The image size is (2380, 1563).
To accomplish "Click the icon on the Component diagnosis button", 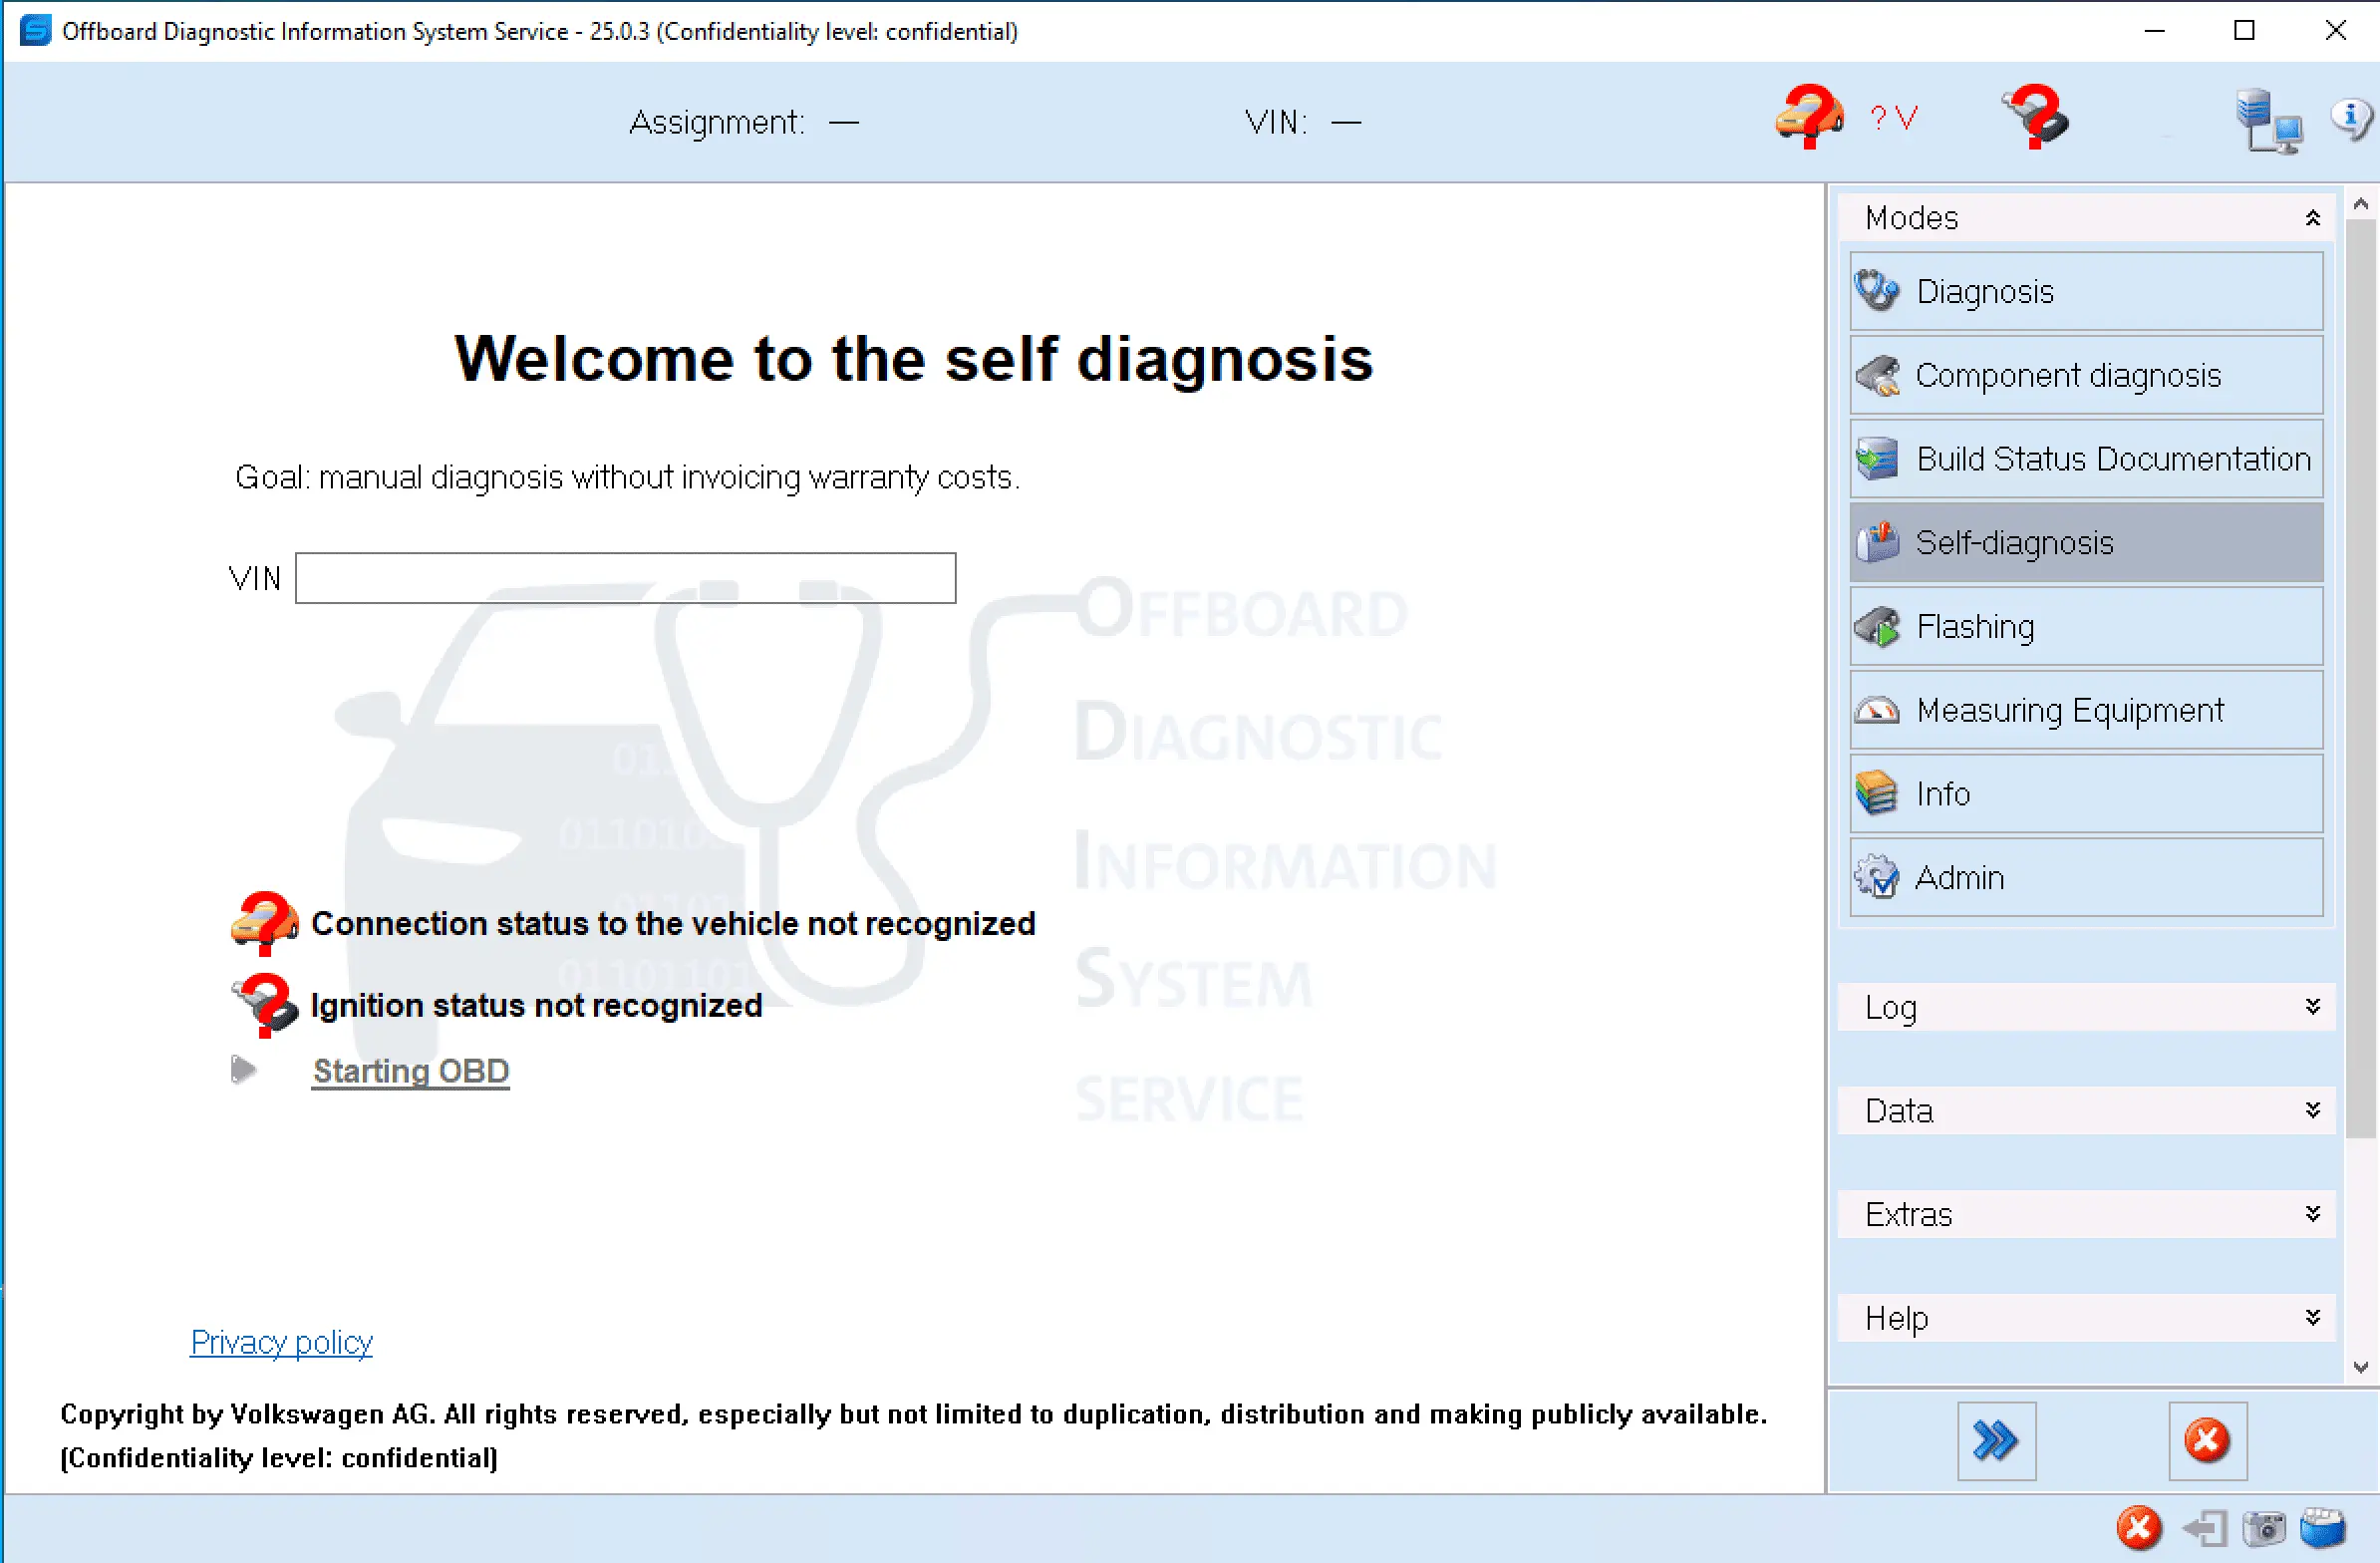I will (x=1877, y=376).
